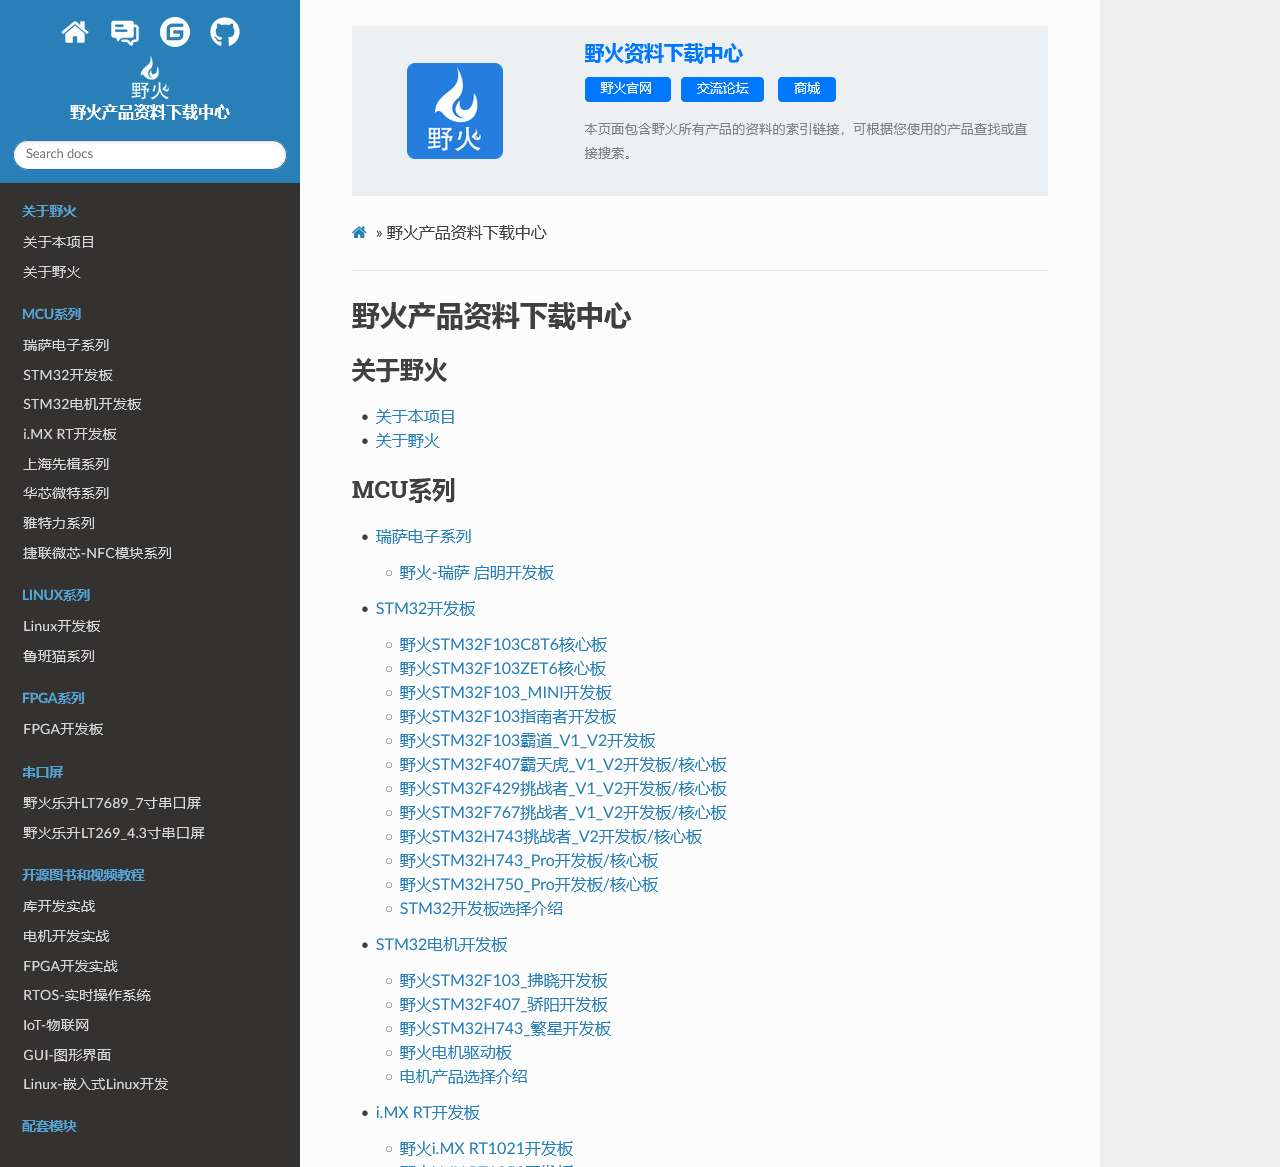Image resolution: width=1280 pixels, height=1167 pixels.
Task: Click the breadcrumb home icon
Action: coord(359,233)
